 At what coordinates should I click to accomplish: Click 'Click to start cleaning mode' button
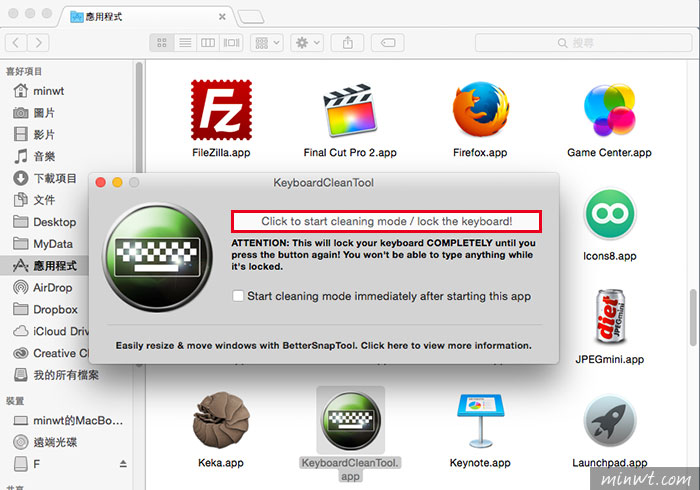pyautogui.click(x=387, y=221)
